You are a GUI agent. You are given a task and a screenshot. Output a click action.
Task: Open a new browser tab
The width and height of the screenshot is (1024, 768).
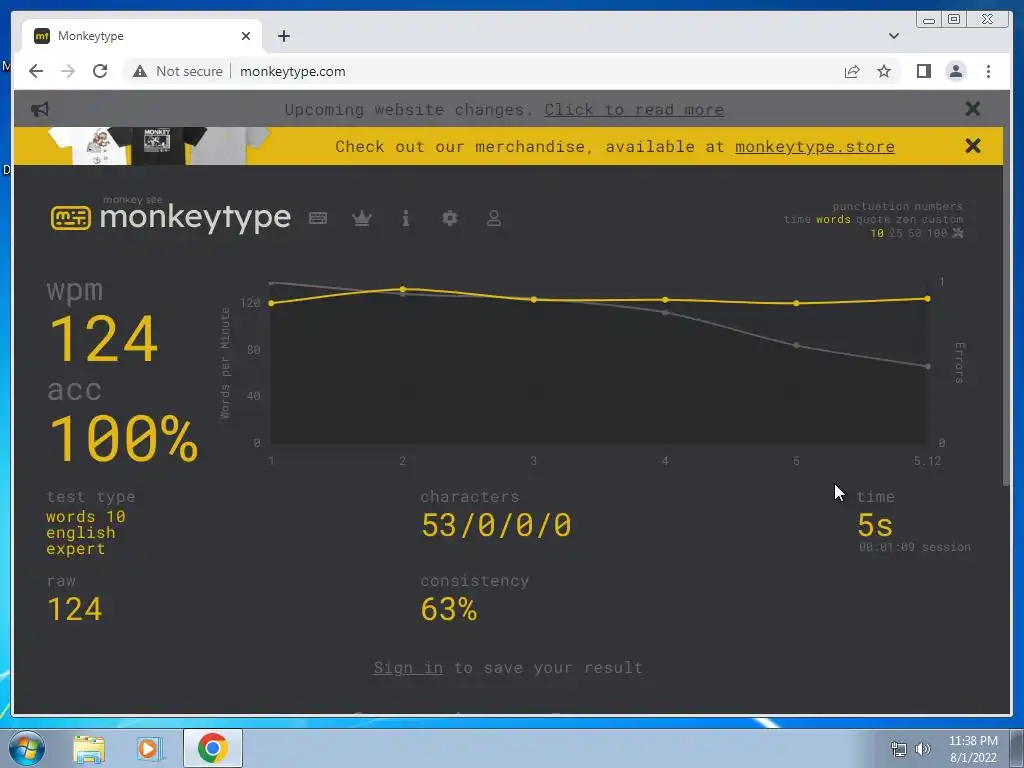[x=283, y=36]
